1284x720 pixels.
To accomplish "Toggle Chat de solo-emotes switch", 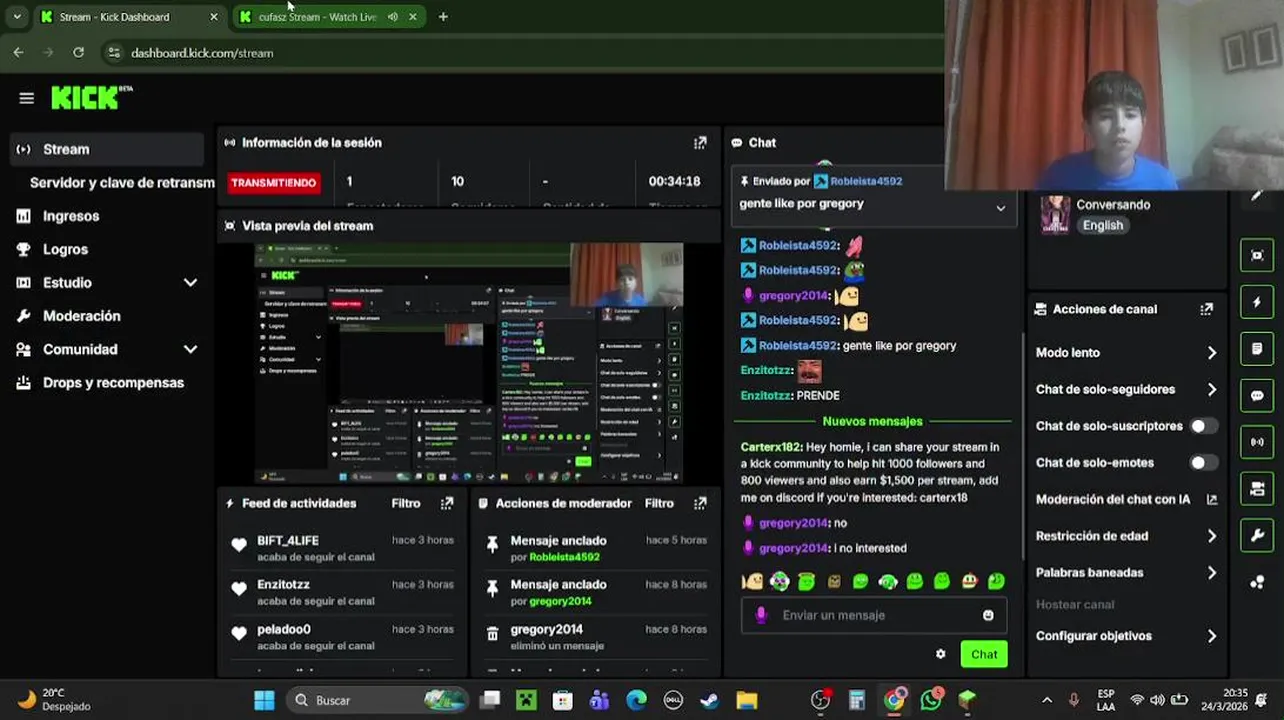I will point(1204,463).
